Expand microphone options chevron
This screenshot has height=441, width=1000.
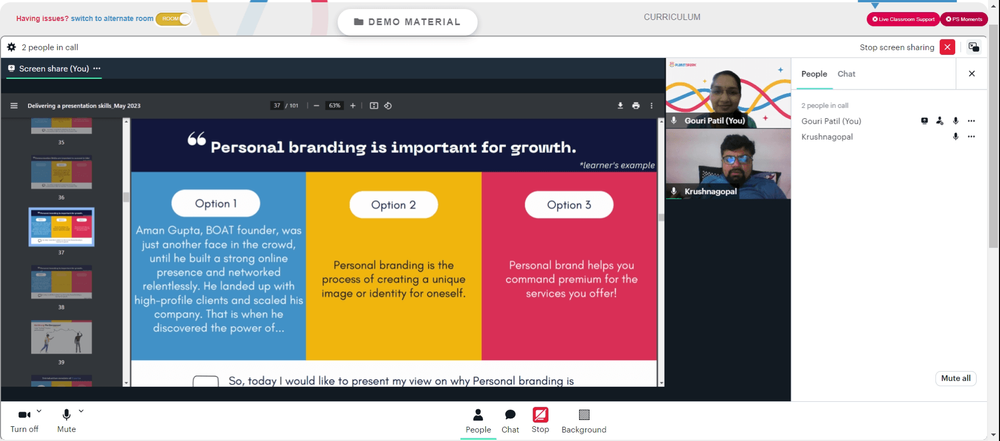click(x=81, y=411)
